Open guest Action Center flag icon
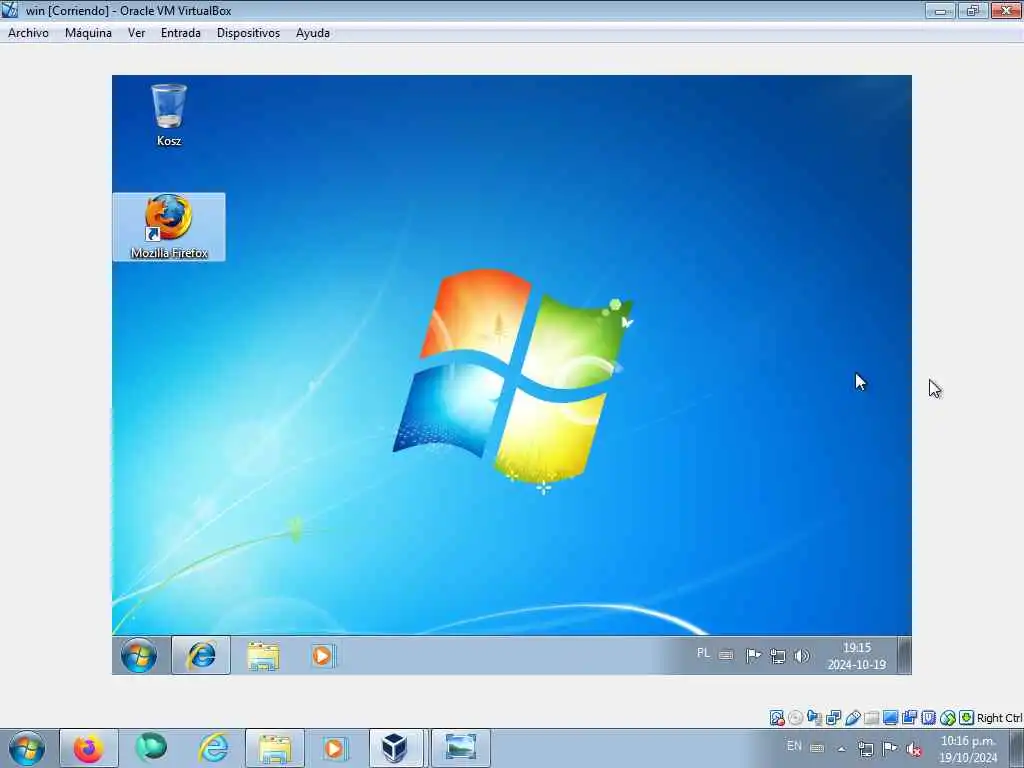The image size is (1024, 768). [x=753, y=655]
